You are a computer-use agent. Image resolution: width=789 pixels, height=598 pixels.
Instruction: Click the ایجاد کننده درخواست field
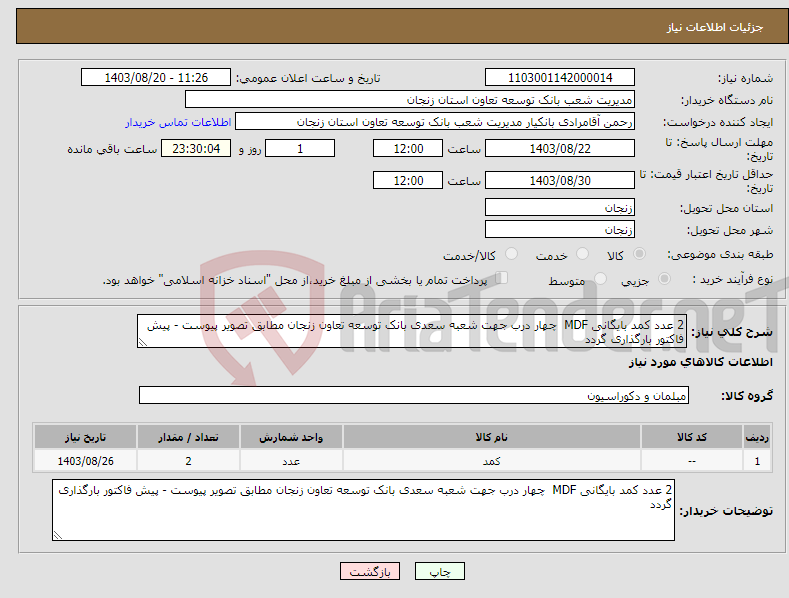[435, 122]
